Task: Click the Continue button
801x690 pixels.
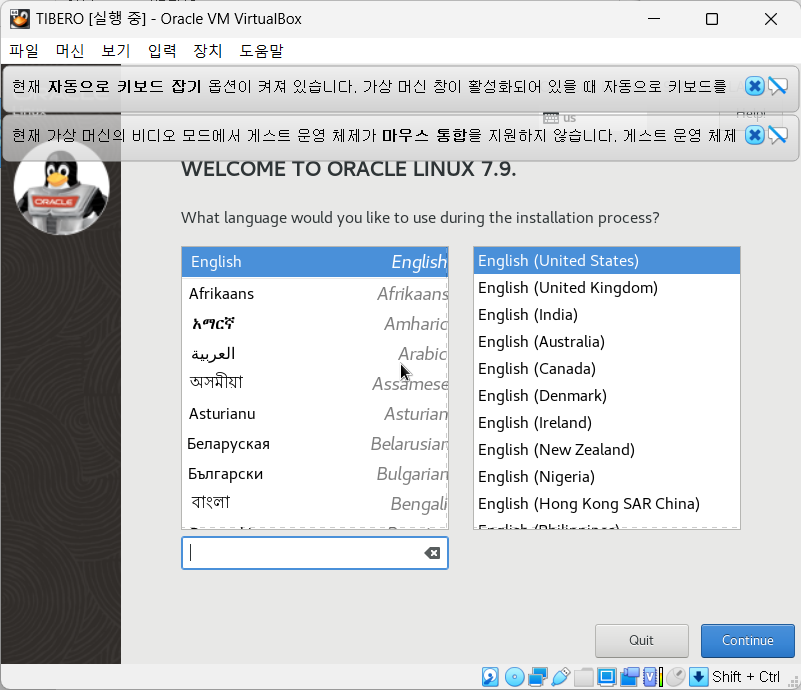Action: (747, 640)
